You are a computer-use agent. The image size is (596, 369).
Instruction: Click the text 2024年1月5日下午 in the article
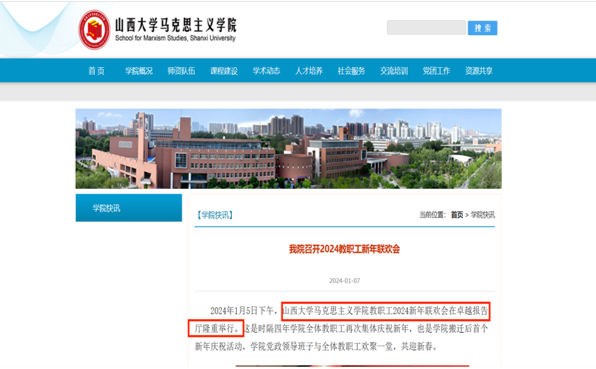pos(242,311)
